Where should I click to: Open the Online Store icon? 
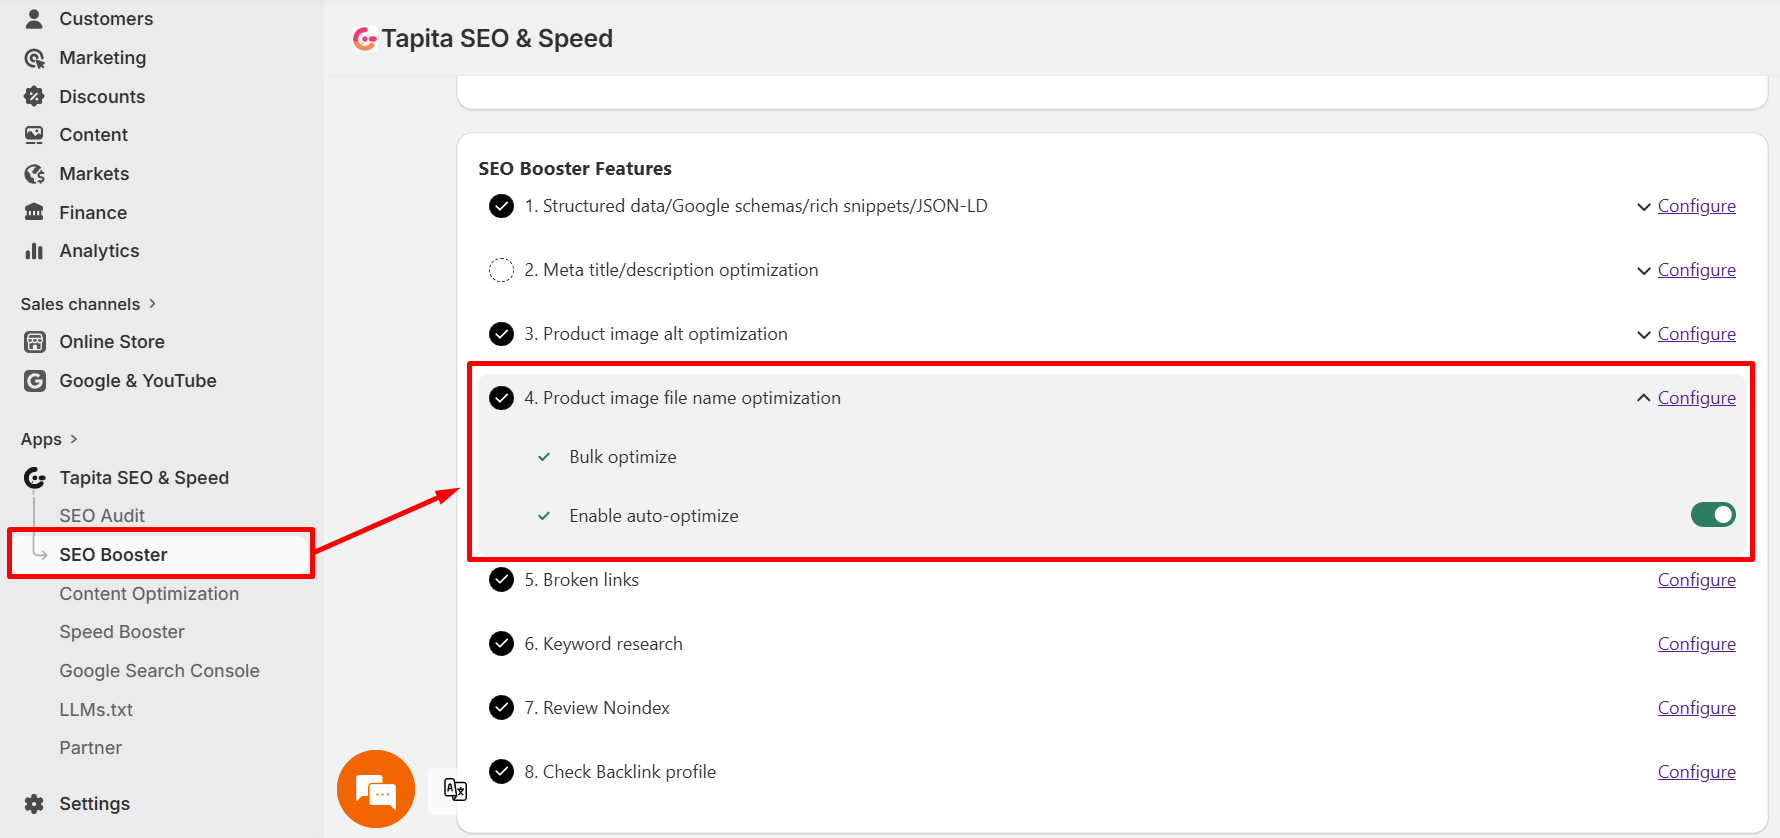[x=33, y=341]
